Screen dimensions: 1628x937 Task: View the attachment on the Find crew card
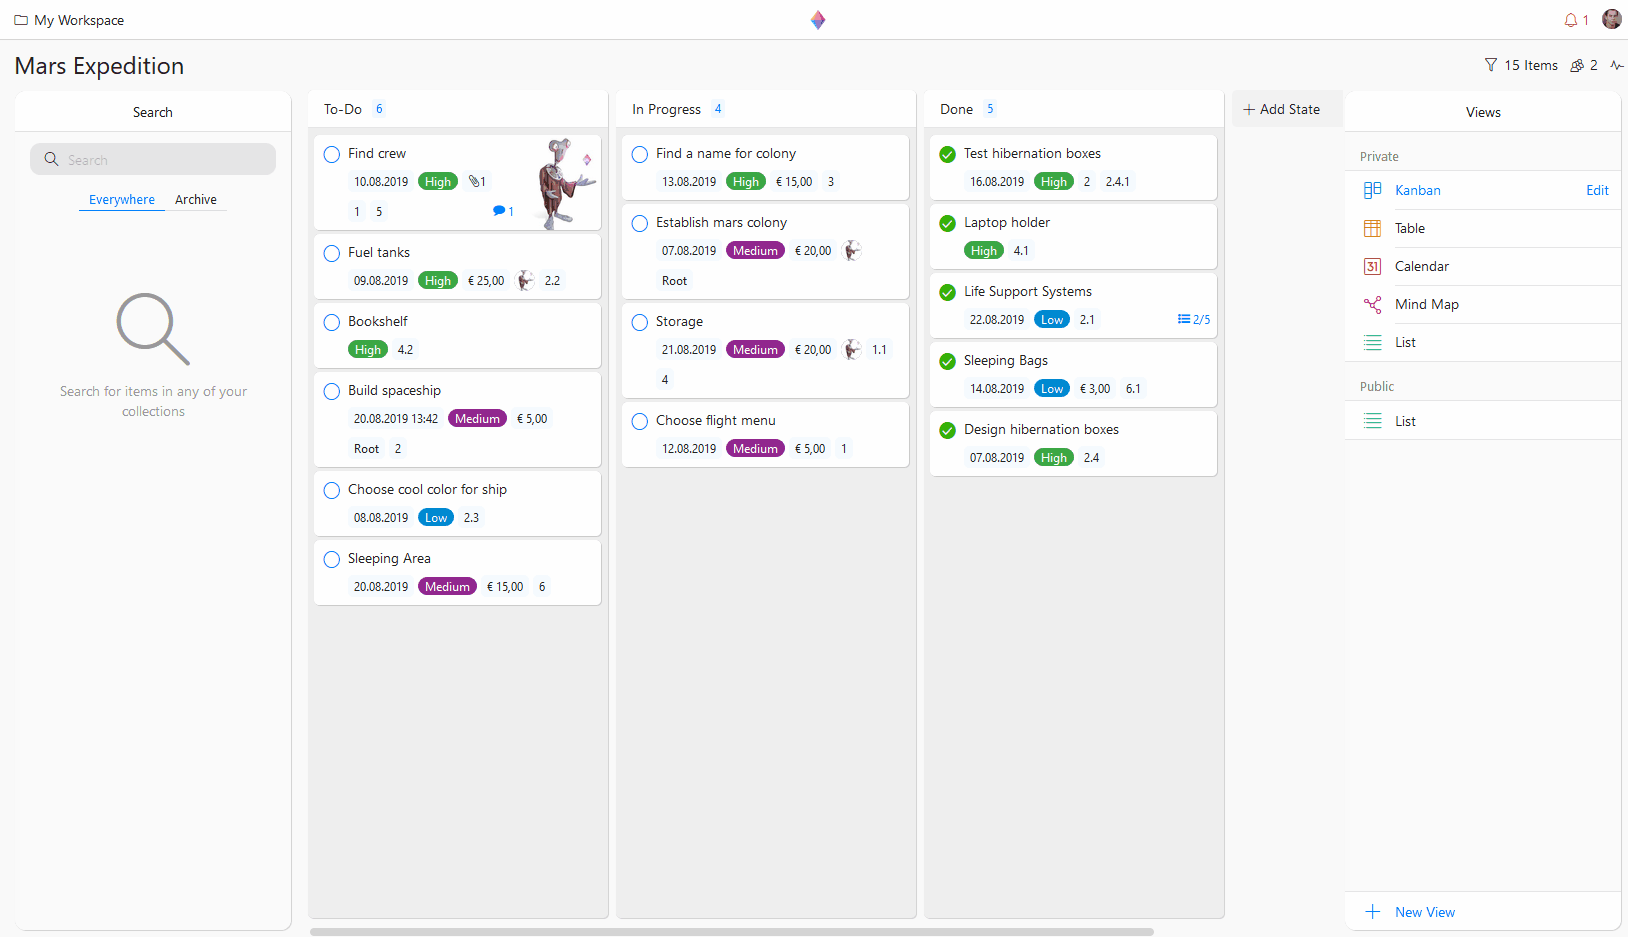coord(477,181)
